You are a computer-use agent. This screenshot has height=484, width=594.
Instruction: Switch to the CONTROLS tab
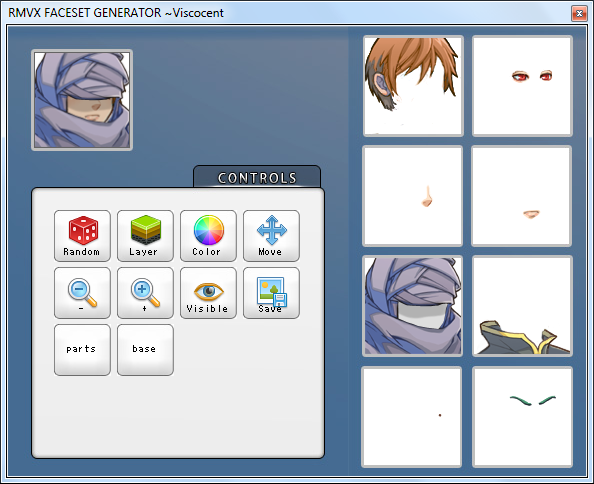pos(257,177)
